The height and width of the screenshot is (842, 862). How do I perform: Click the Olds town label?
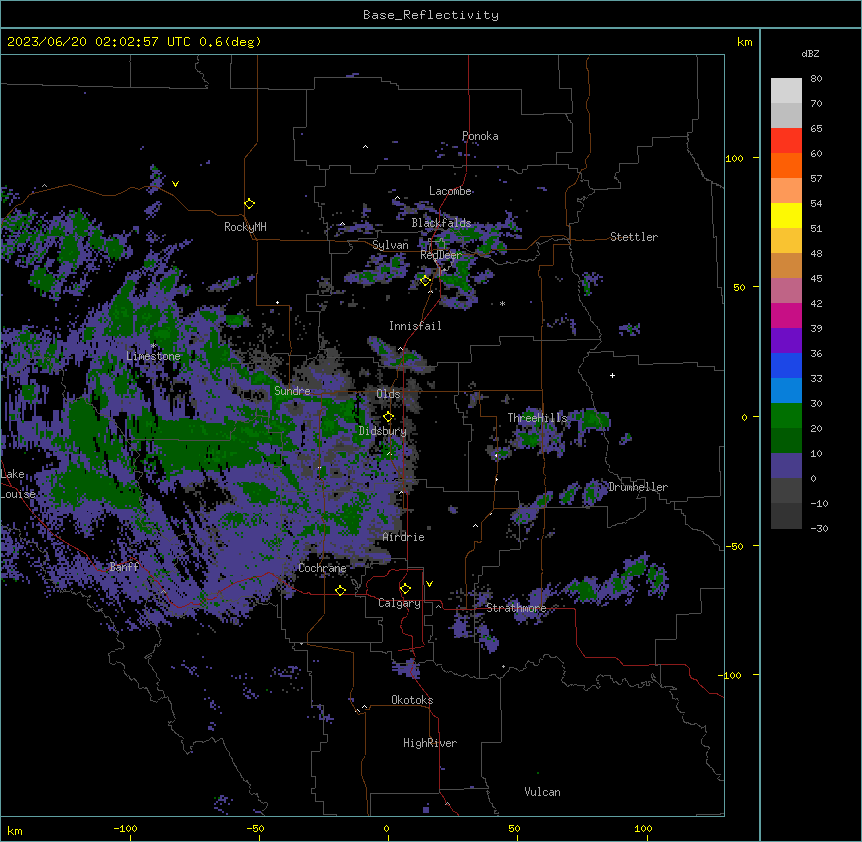click(388, 394)
